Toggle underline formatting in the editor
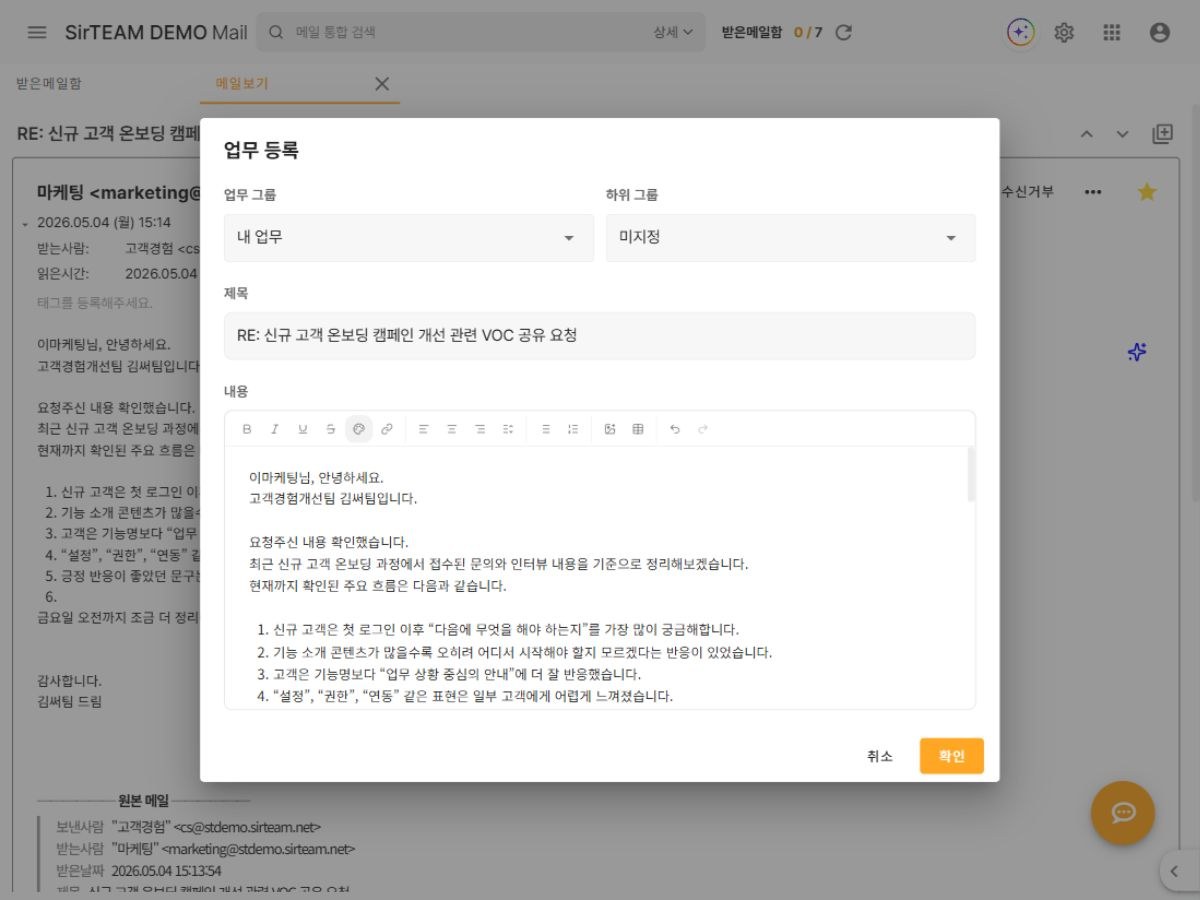The height and width of the screenshot is (900, 1200). click(302, 429)
